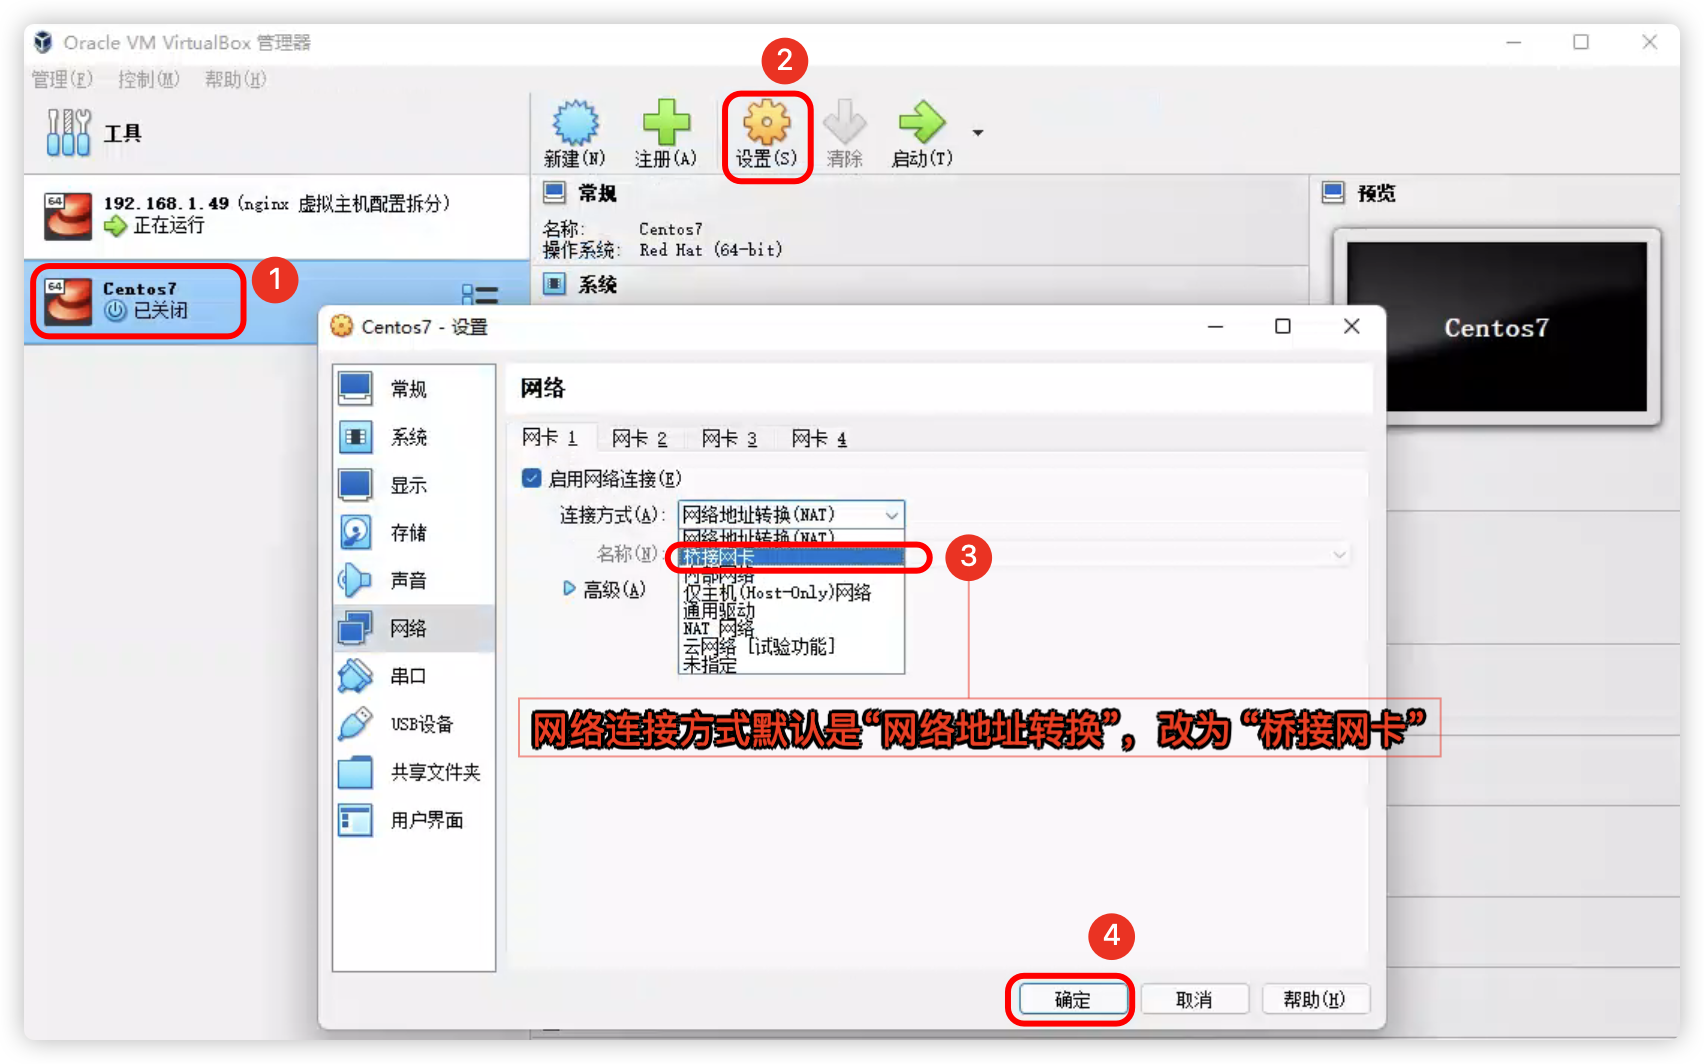This screenshot has height=1064, width=1704.
Task: Confirm settings with 确定 button
Action: 1073,999
